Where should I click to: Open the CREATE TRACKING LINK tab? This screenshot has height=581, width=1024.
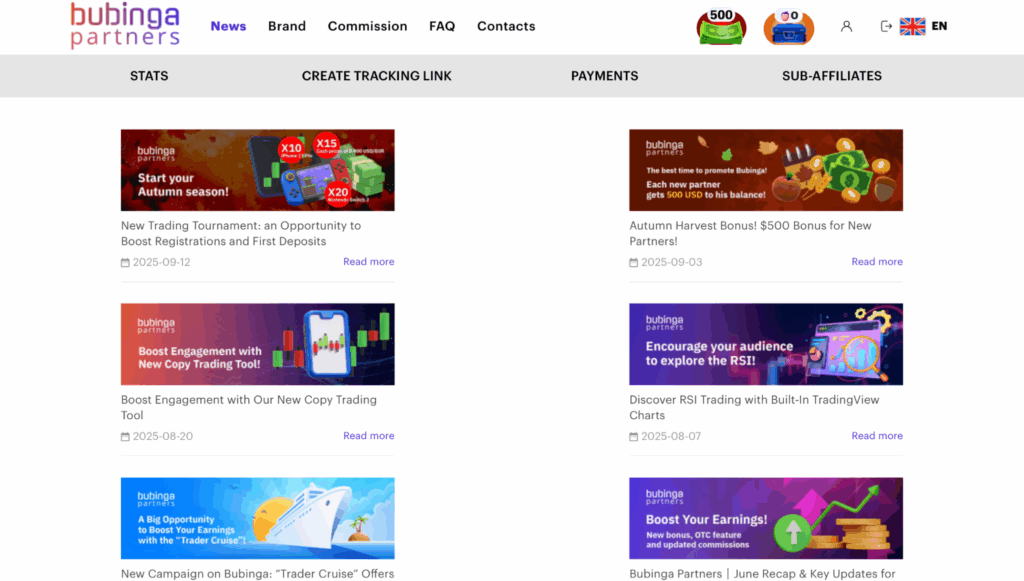tap(376, 76)
